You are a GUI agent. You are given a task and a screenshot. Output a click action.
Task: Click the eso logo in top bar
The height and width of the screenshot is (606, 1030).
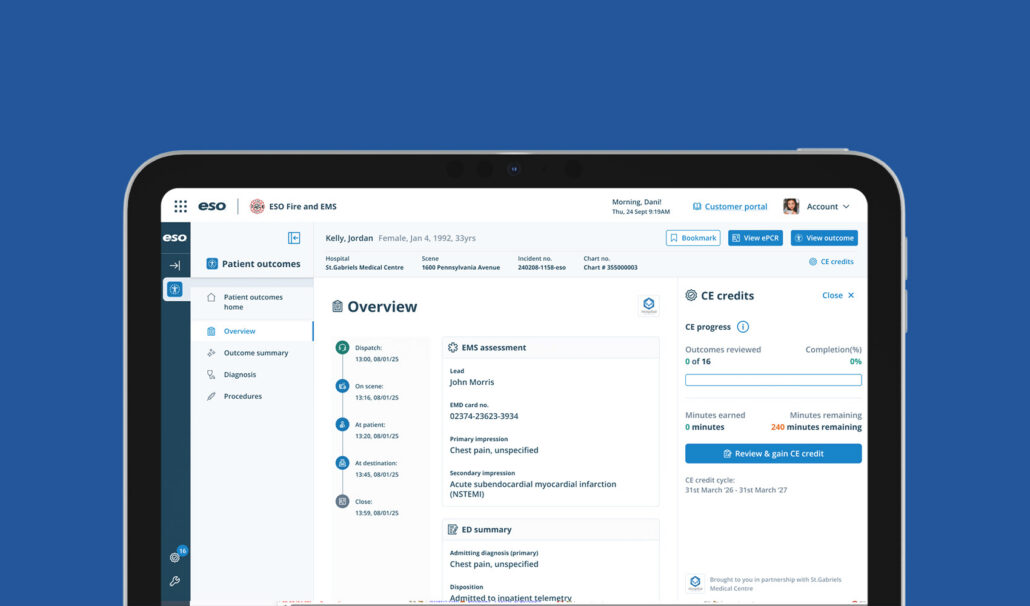tap(212, 206)
